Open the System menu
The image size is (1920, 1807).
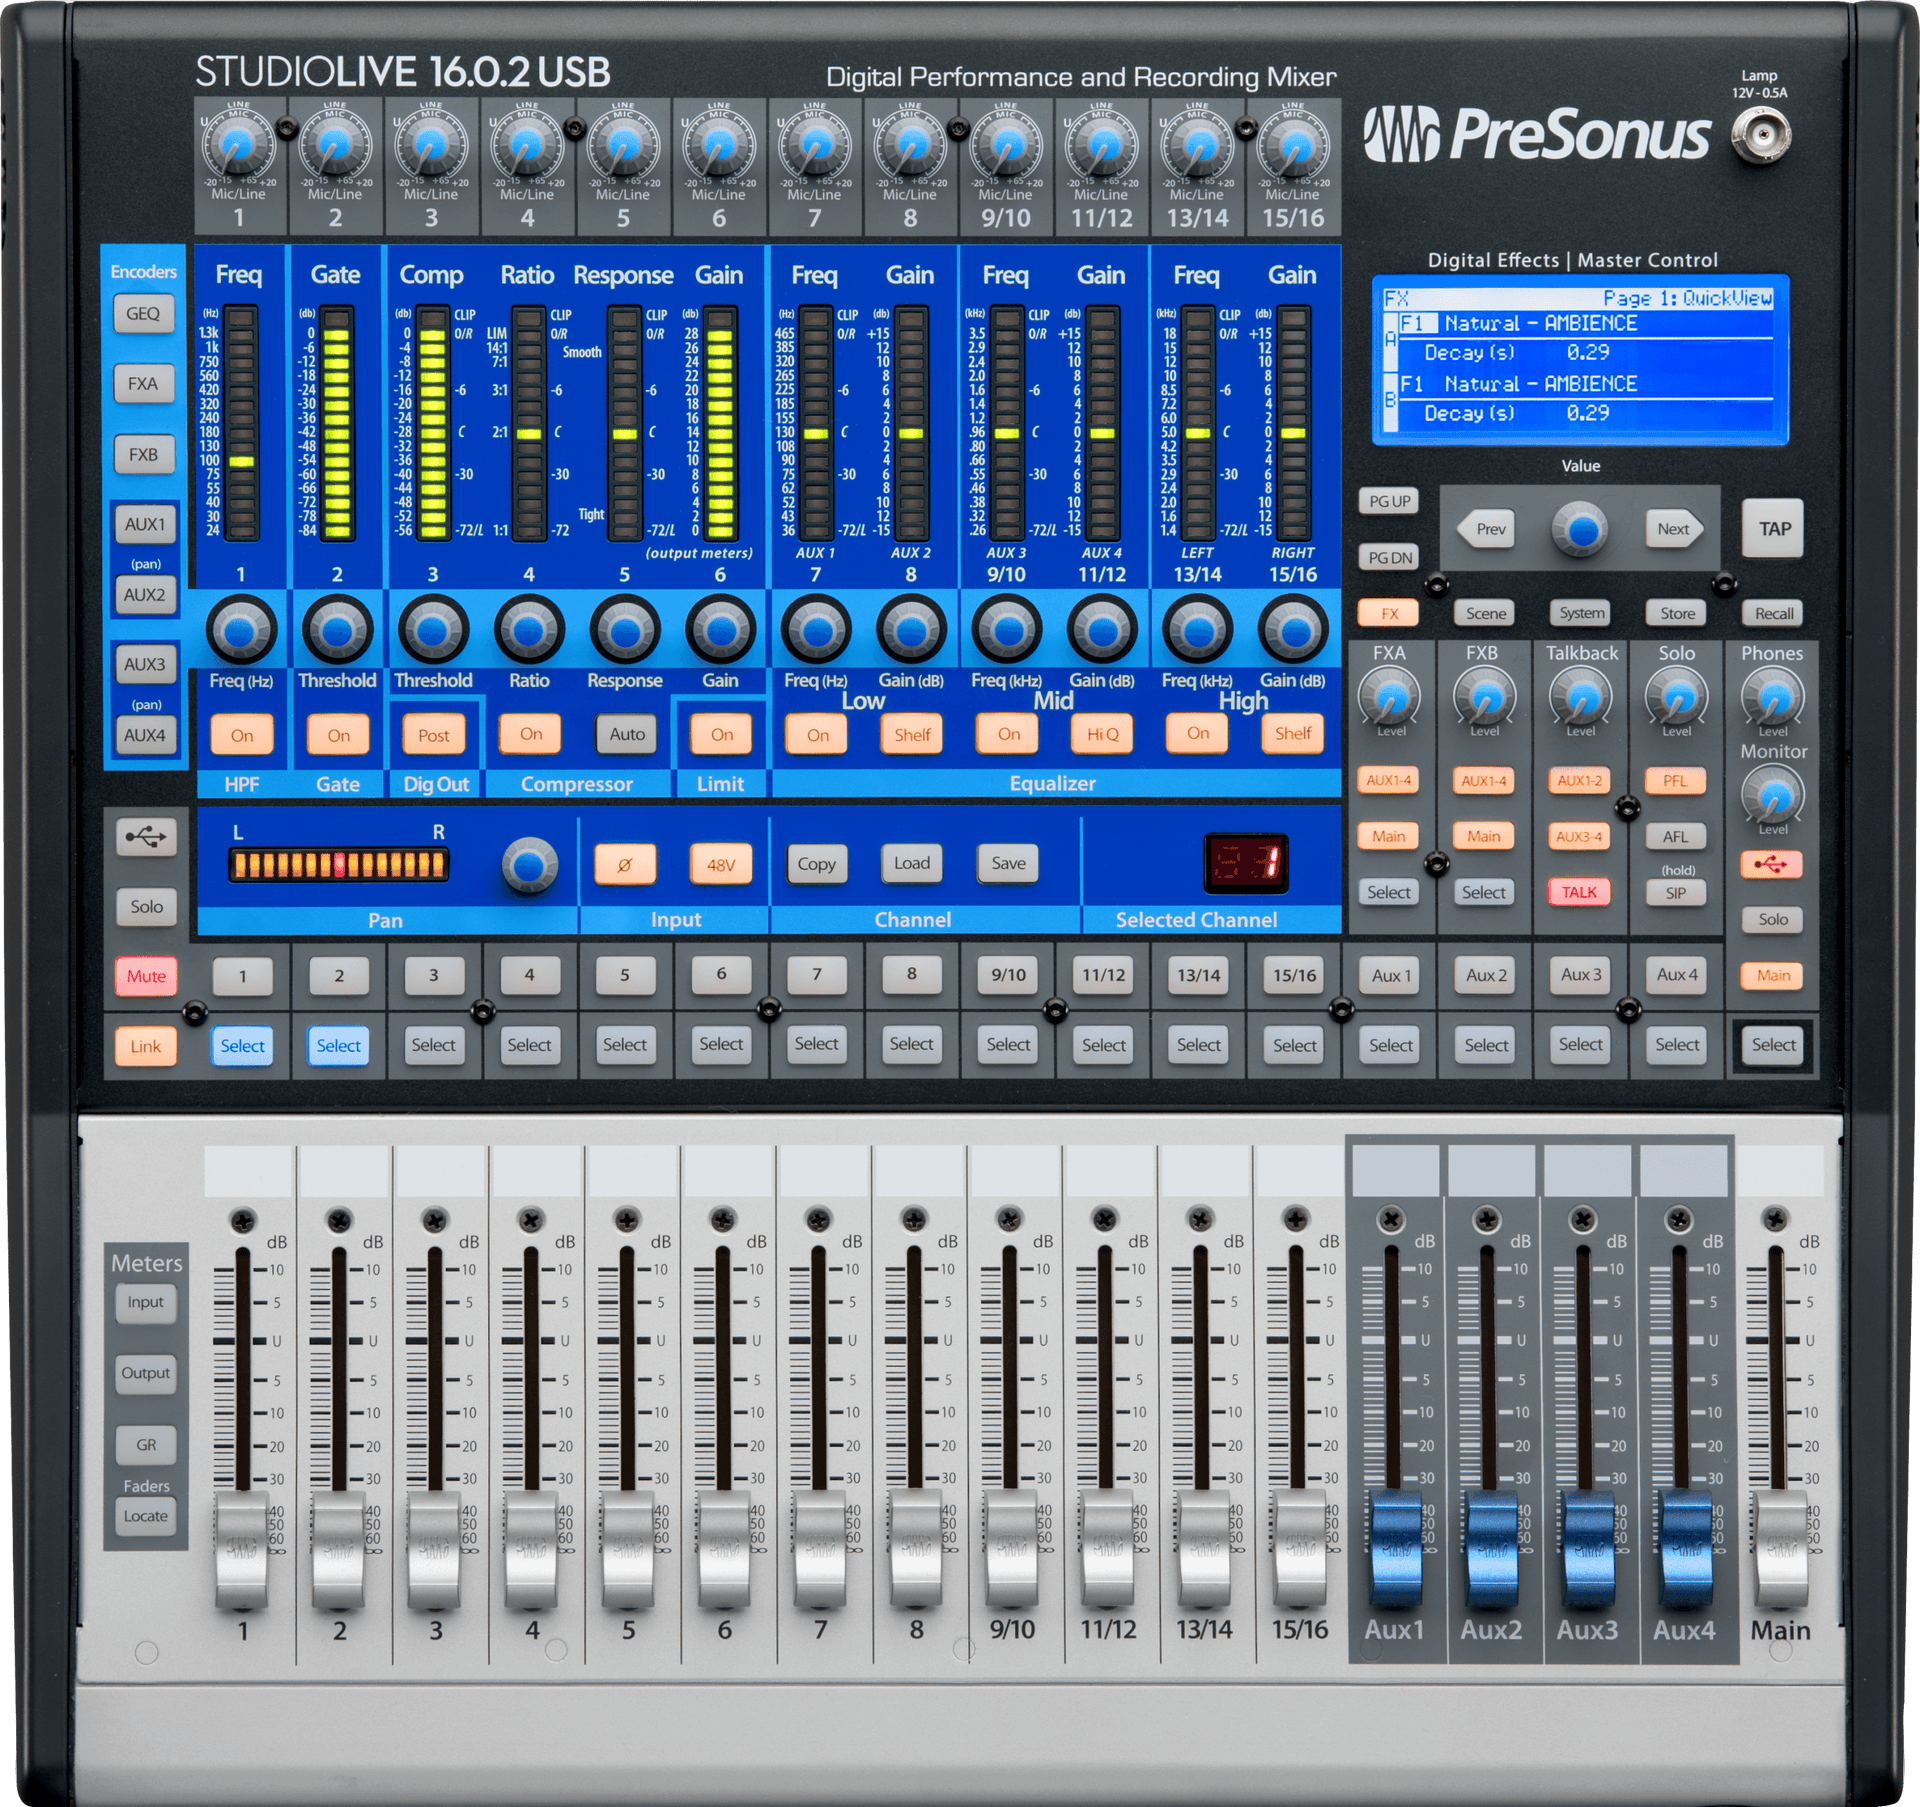point(1580,612)
